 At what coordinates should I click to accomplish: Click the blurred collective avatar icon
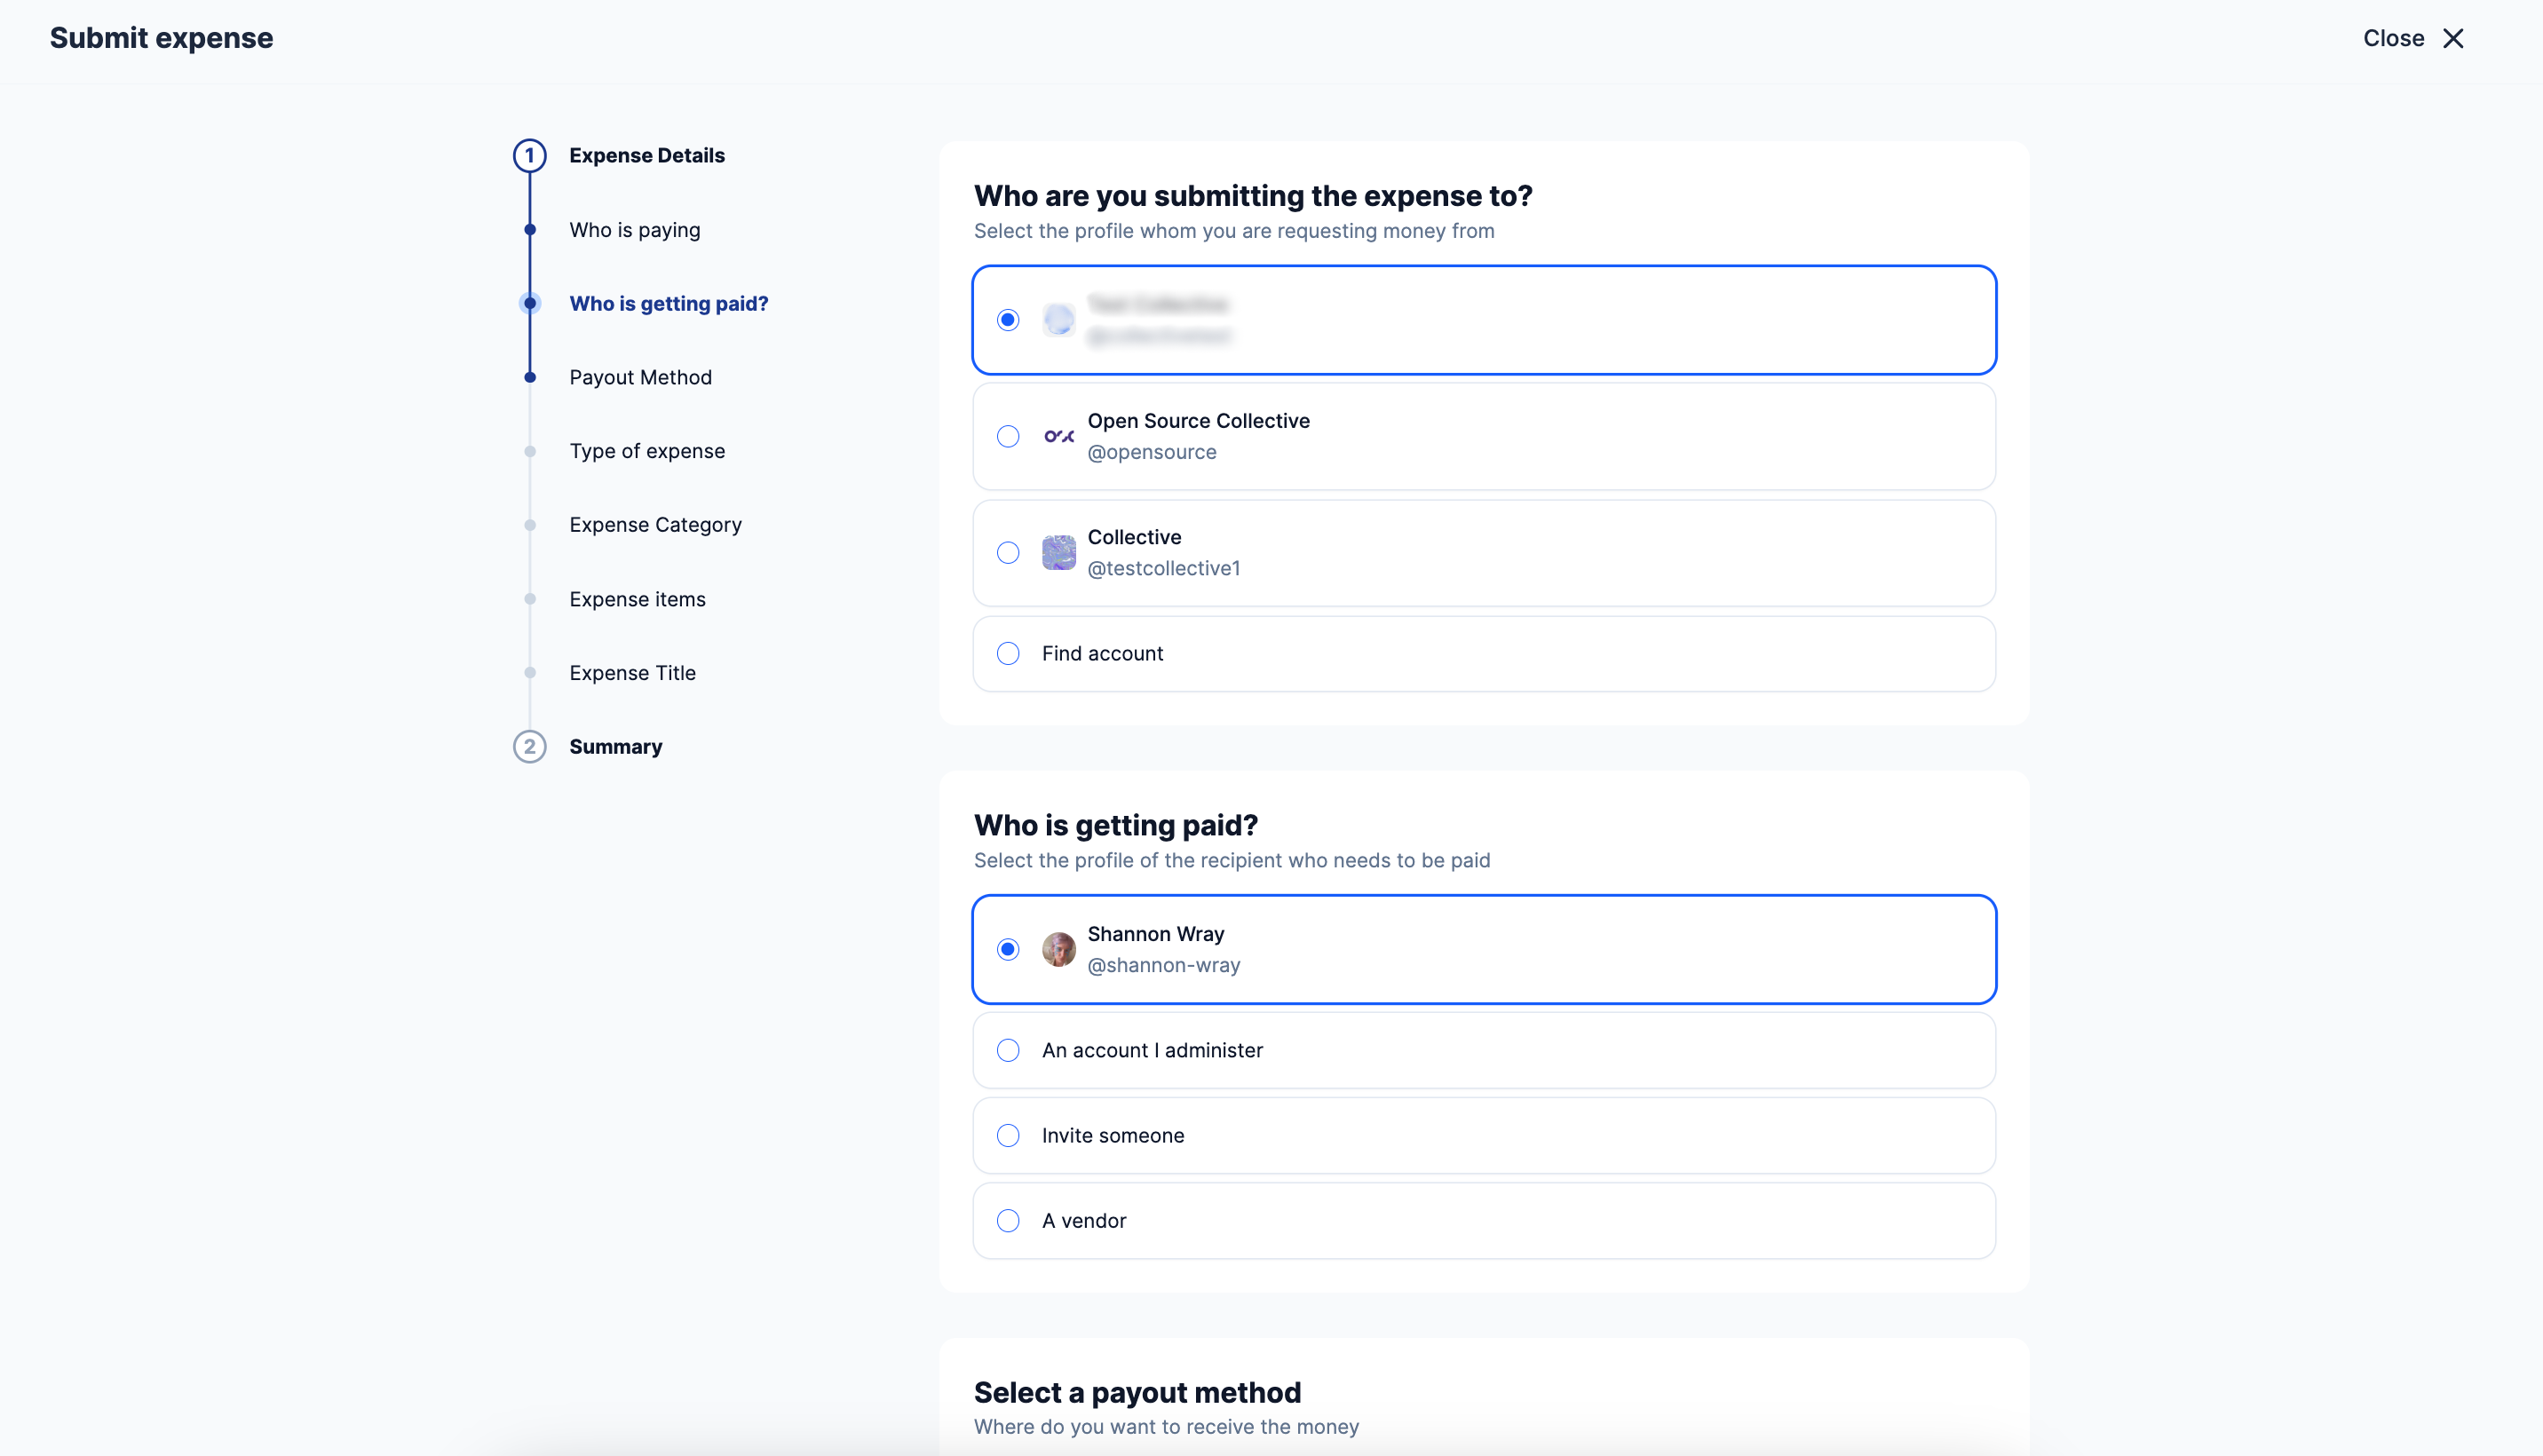tap(1058, 320)
